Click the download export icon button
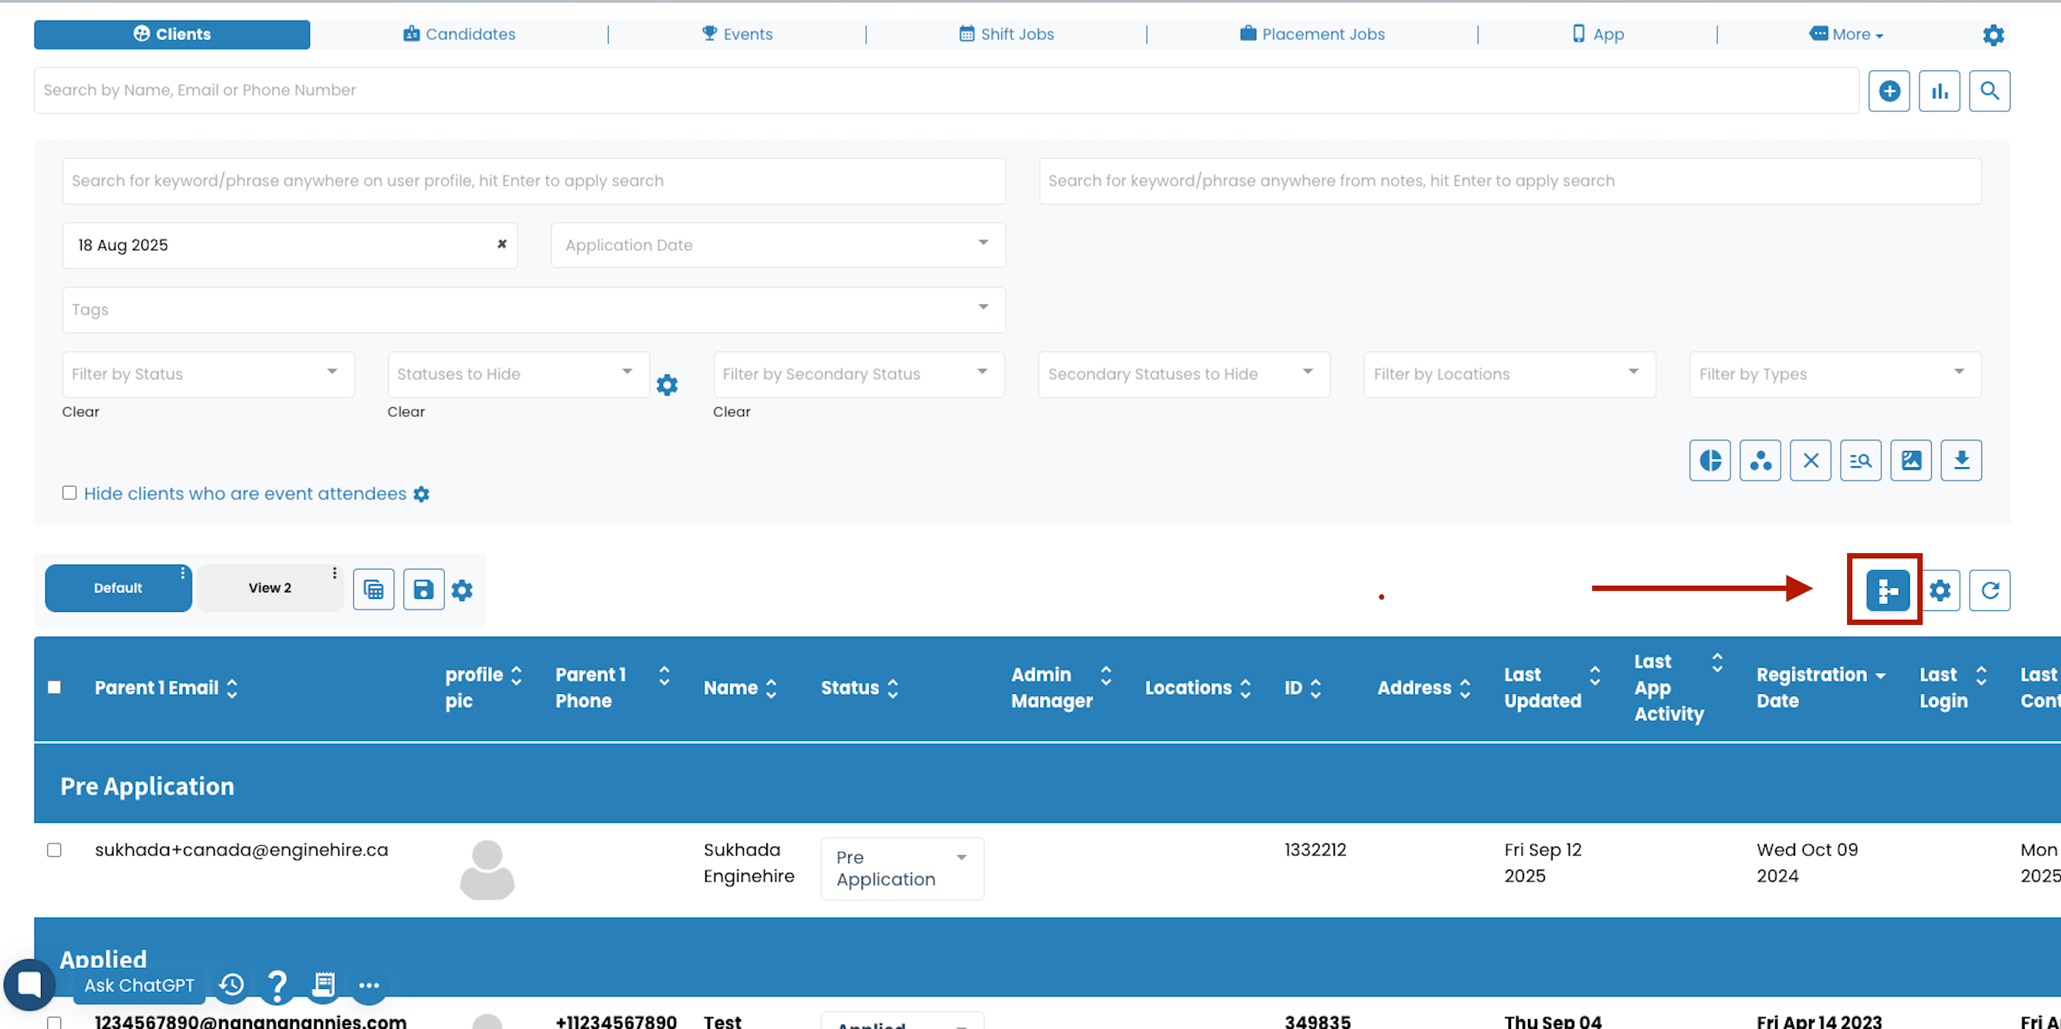Viewport: 2061px width, 1029px height. coord(1961,461)
